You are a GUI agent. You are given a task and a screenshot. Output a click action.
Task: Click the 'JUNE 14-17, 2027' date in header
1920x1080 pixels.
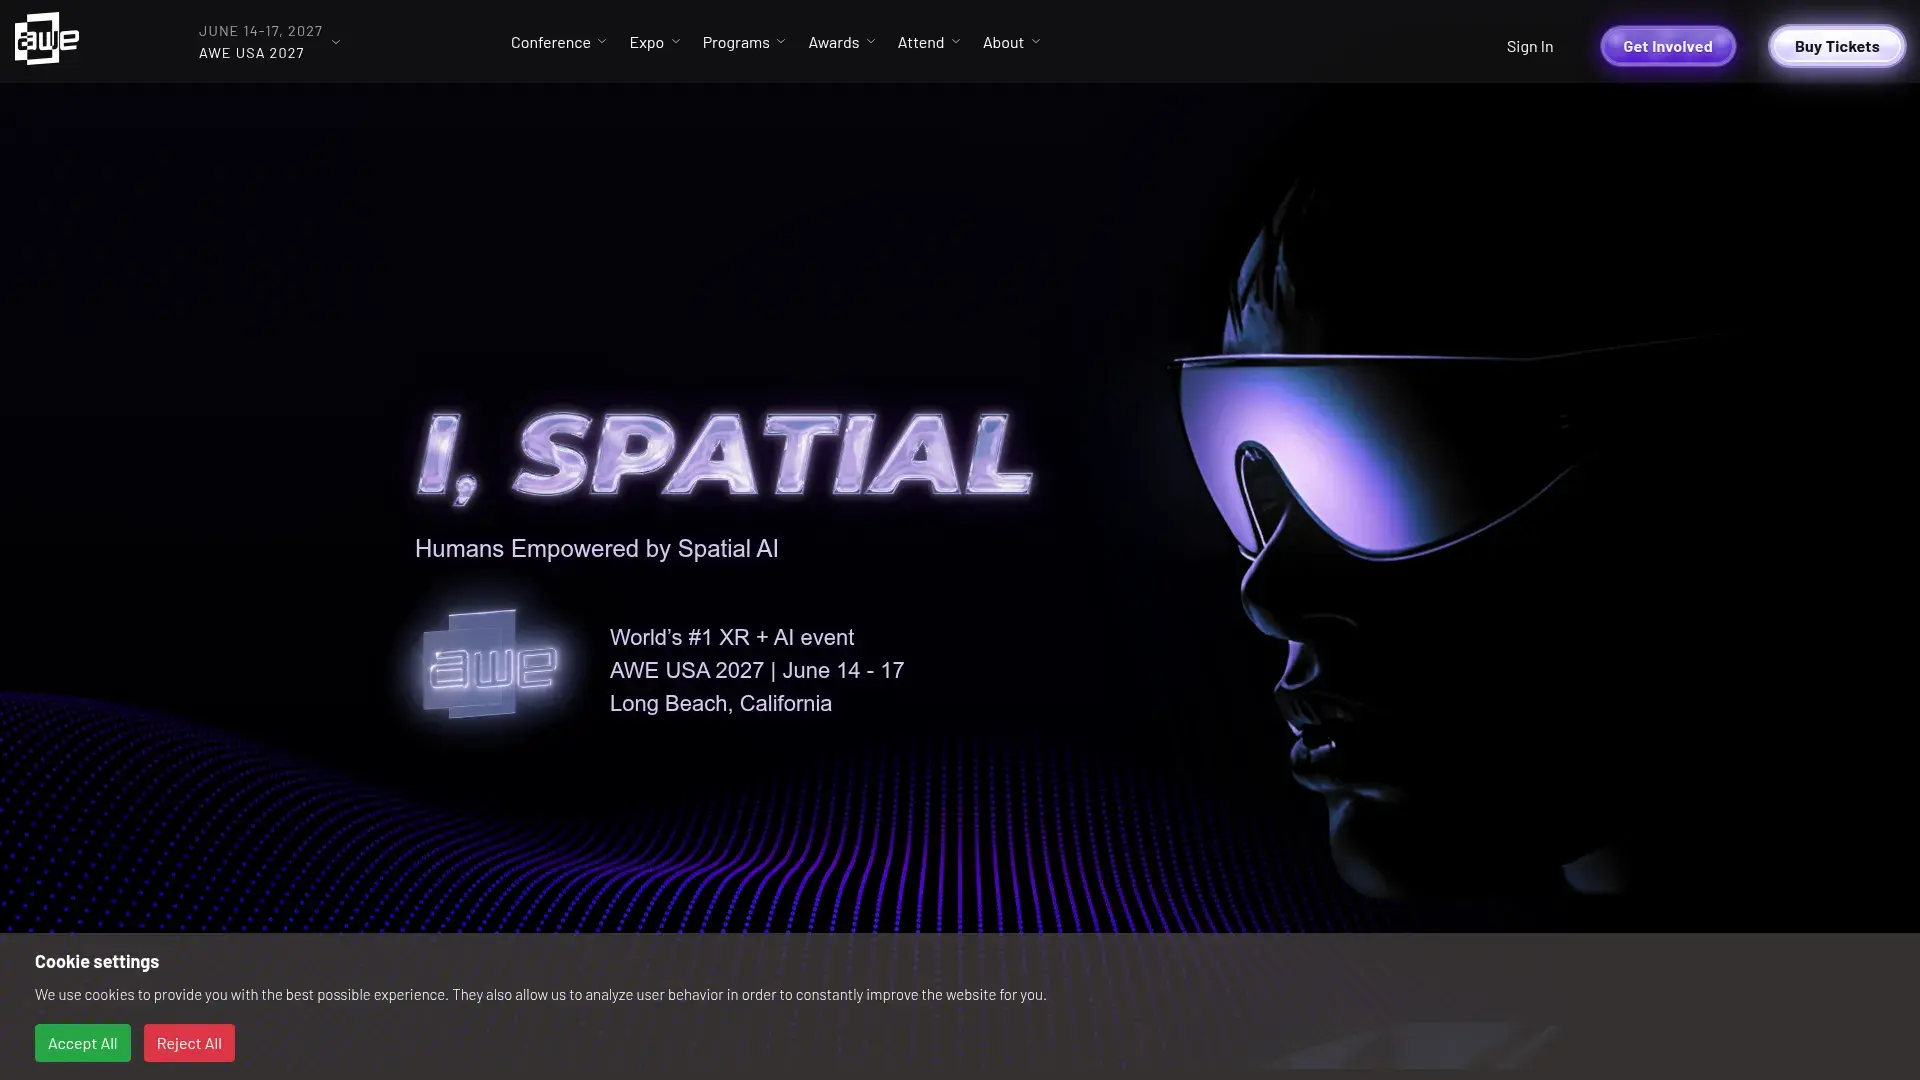[x=261, y=31]
